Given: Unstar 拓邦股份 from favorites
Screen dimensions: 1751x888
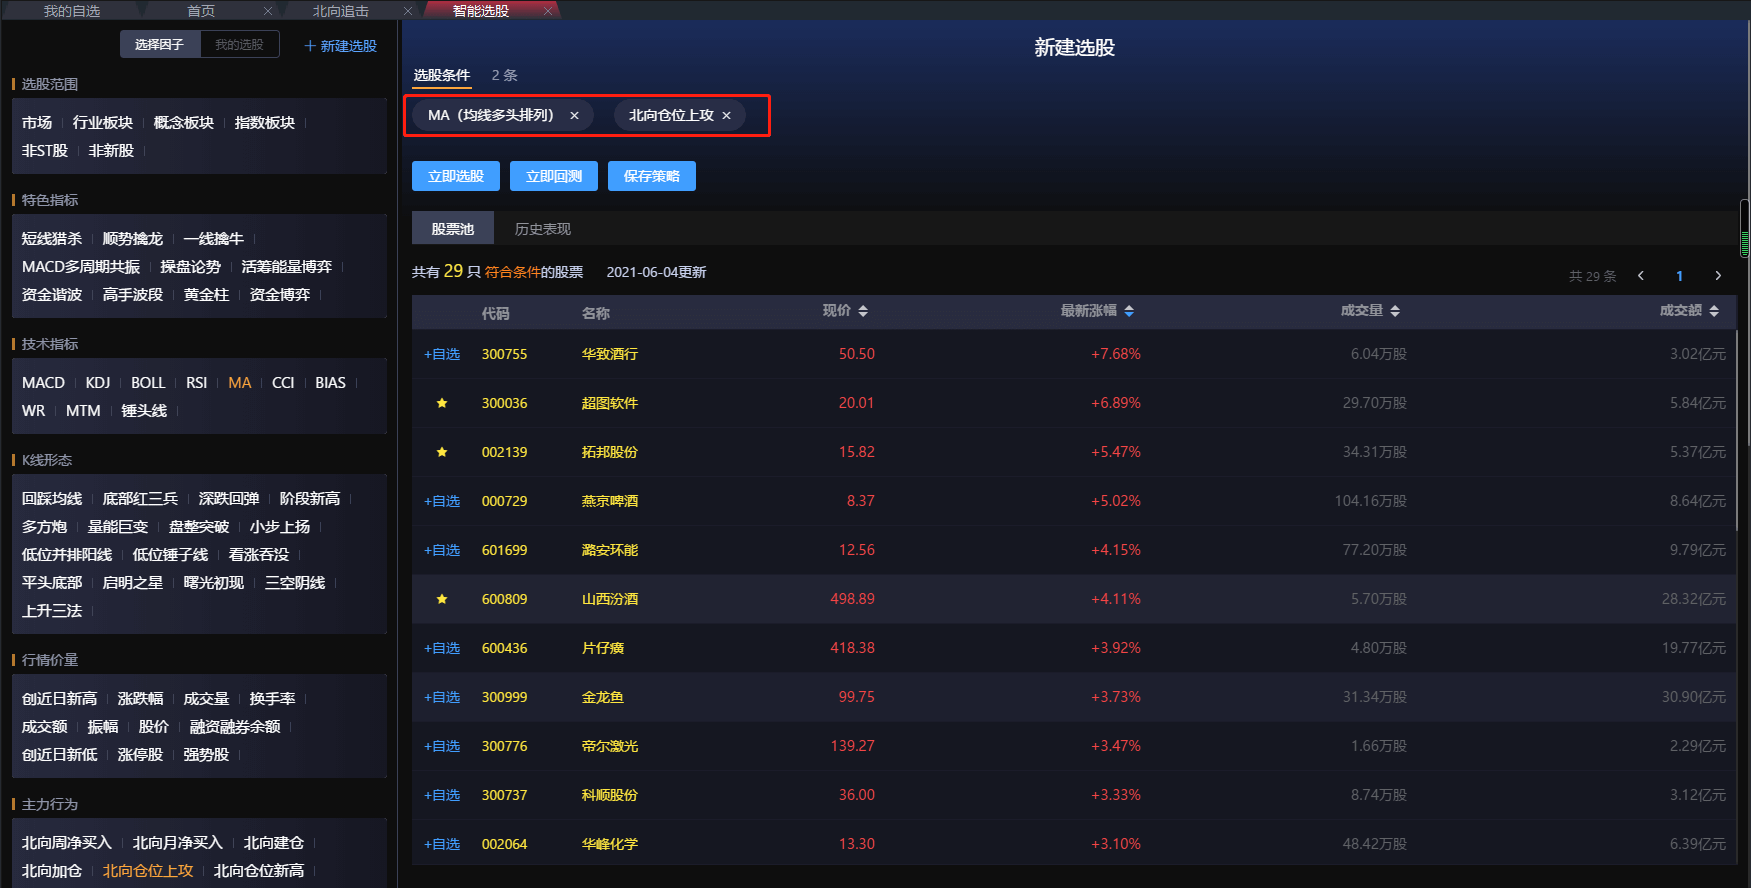Looking at the screenshot, I should pyautogui.click(x=442, y=452).
